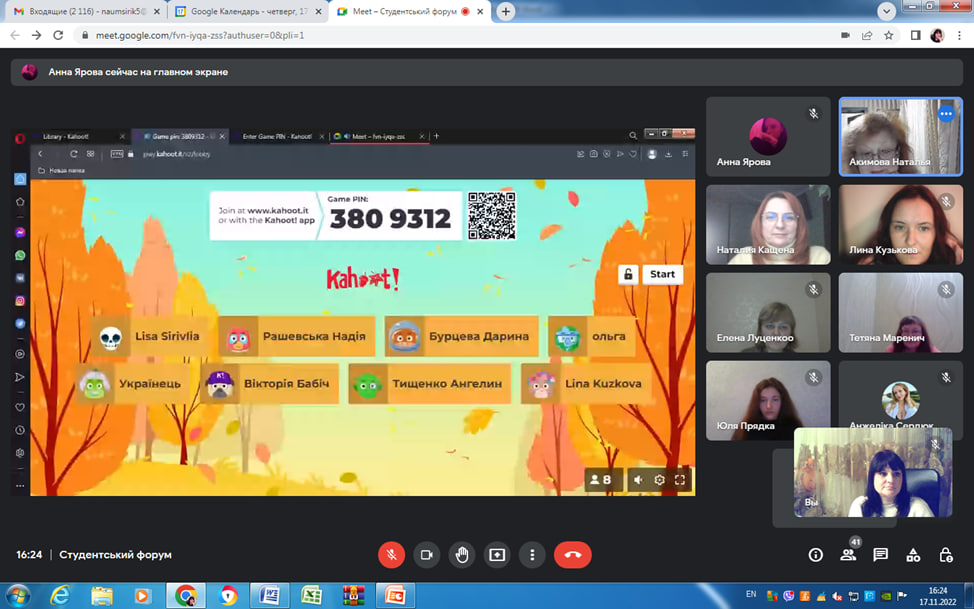The image size is (974, 609).
Task: Click the Present now screen share icon
Action: coord(496,554)
